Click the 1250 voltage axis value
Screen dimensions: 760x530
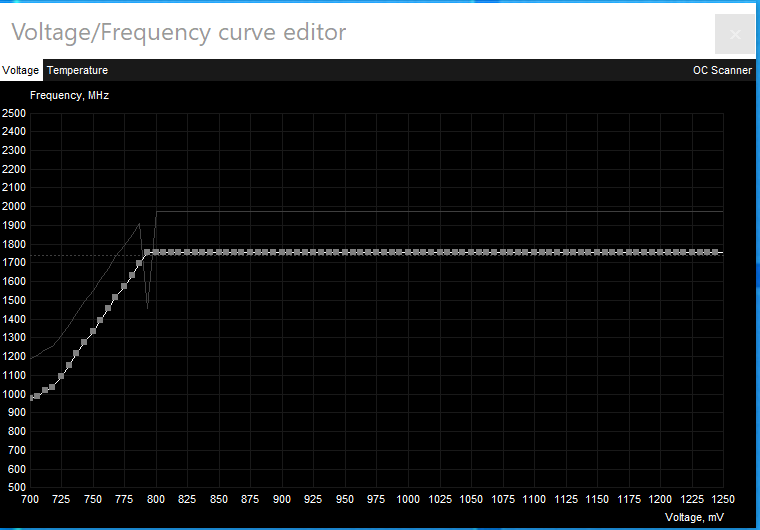(x=723, y=499)
